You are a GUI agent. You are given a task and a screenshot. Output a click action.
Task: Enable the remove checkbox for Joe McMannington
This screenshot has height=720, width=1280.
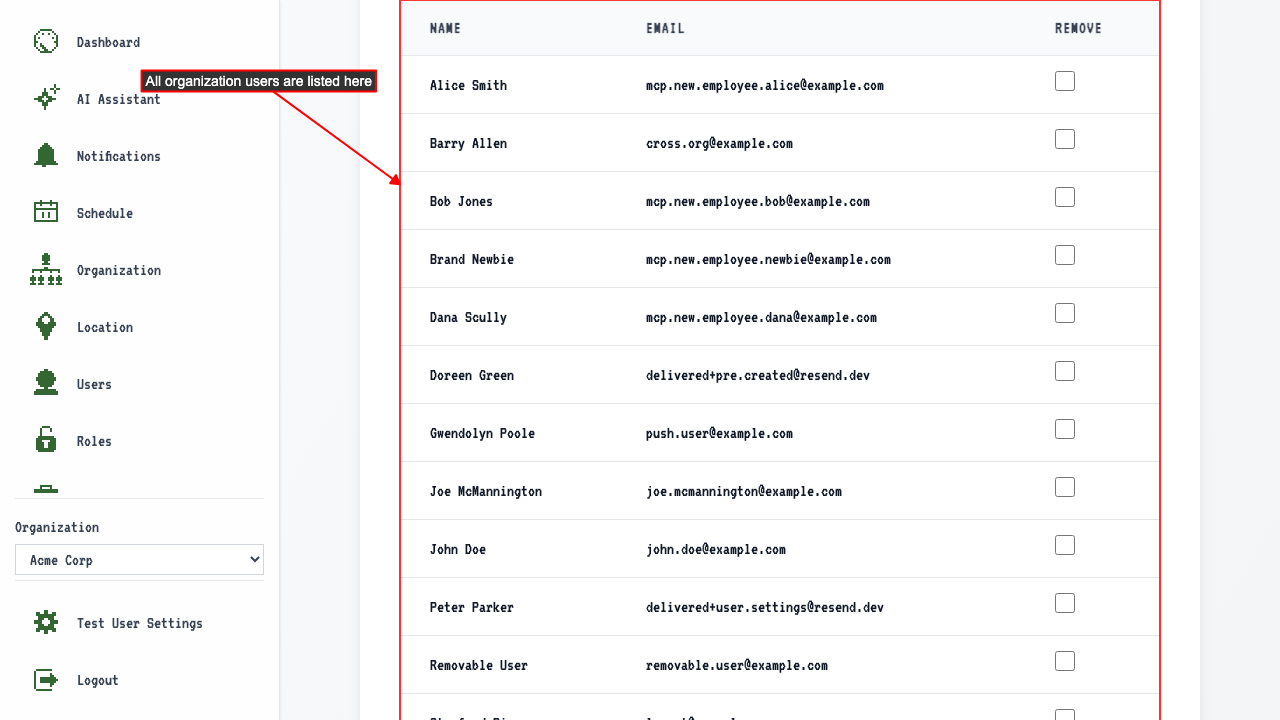coord(1065,487)
